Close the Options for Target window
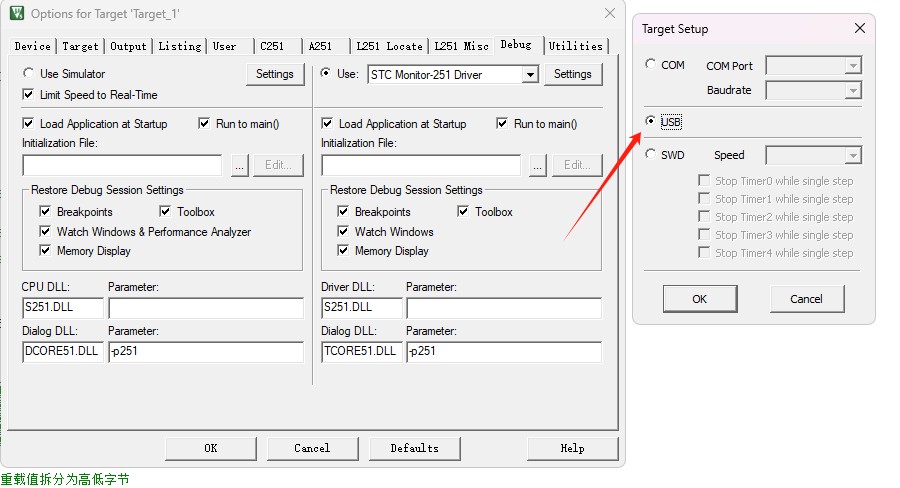Viewport: 900px width, 488px height. click(x=610, y=13)
